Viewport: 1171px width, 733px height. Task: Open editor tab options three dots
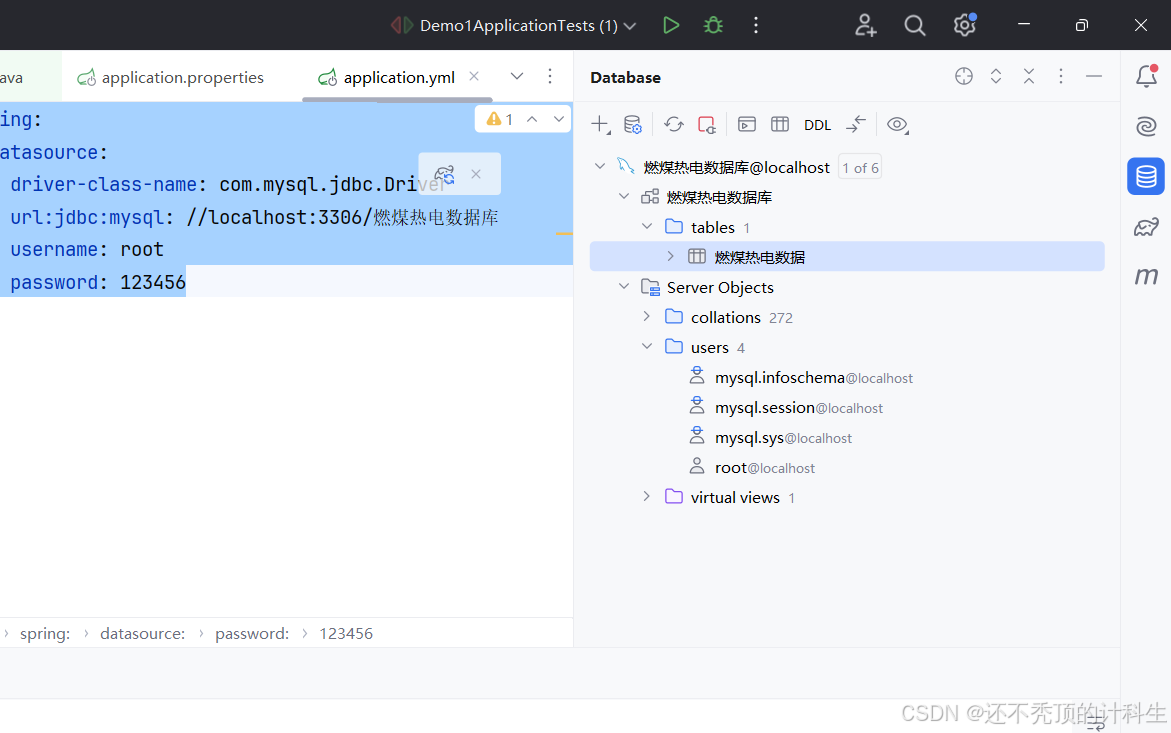point(550,76)
